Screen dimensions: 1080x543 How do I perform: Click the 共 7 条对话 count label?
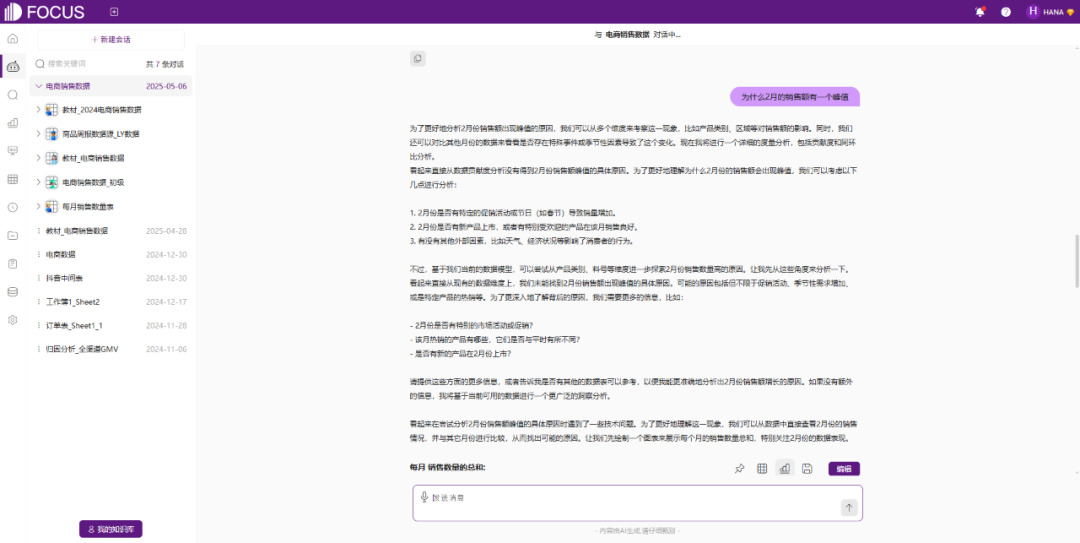[x=165, y=64]
